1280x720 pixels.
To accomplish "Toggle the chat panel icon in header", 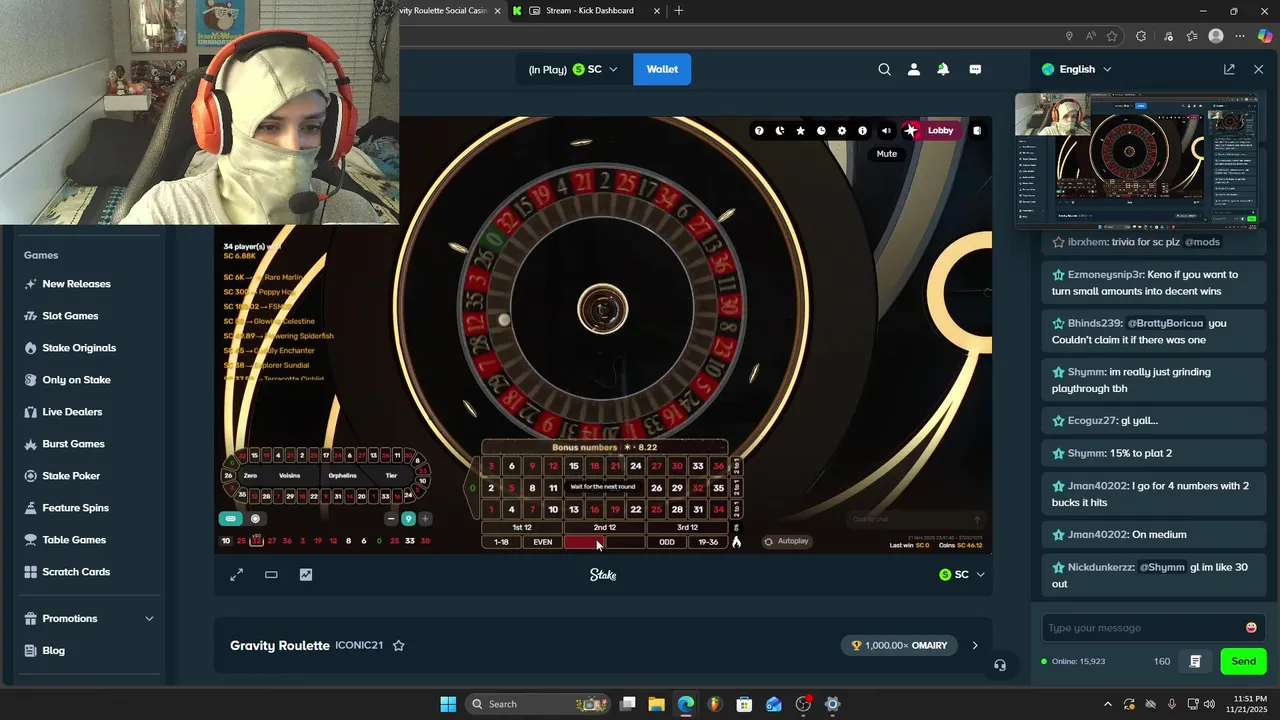I will [975, 69].
